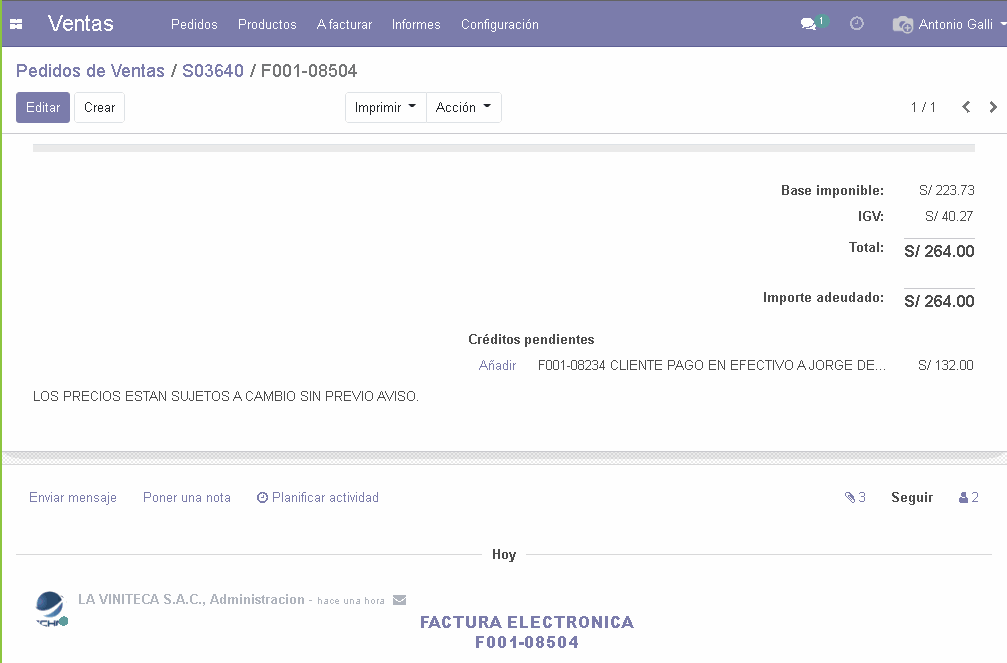
Task: Click the envelope icon next to LA VINITECA message
Action: [x=399, y=599]
